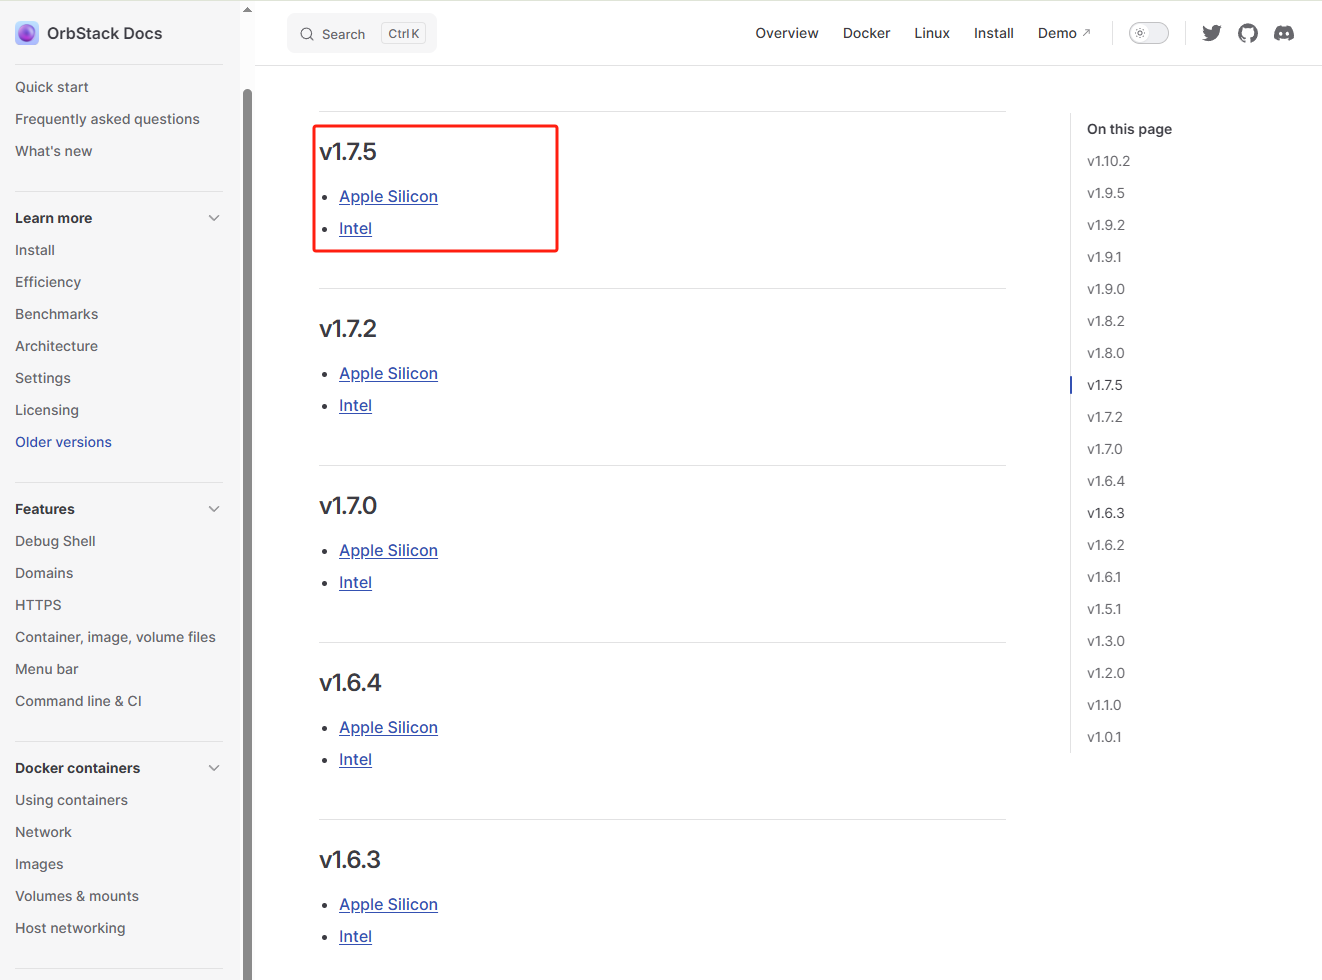Jump to v1.9.5 in page outline
This screenshot has width=1322, height=980.
(1105, 193)
